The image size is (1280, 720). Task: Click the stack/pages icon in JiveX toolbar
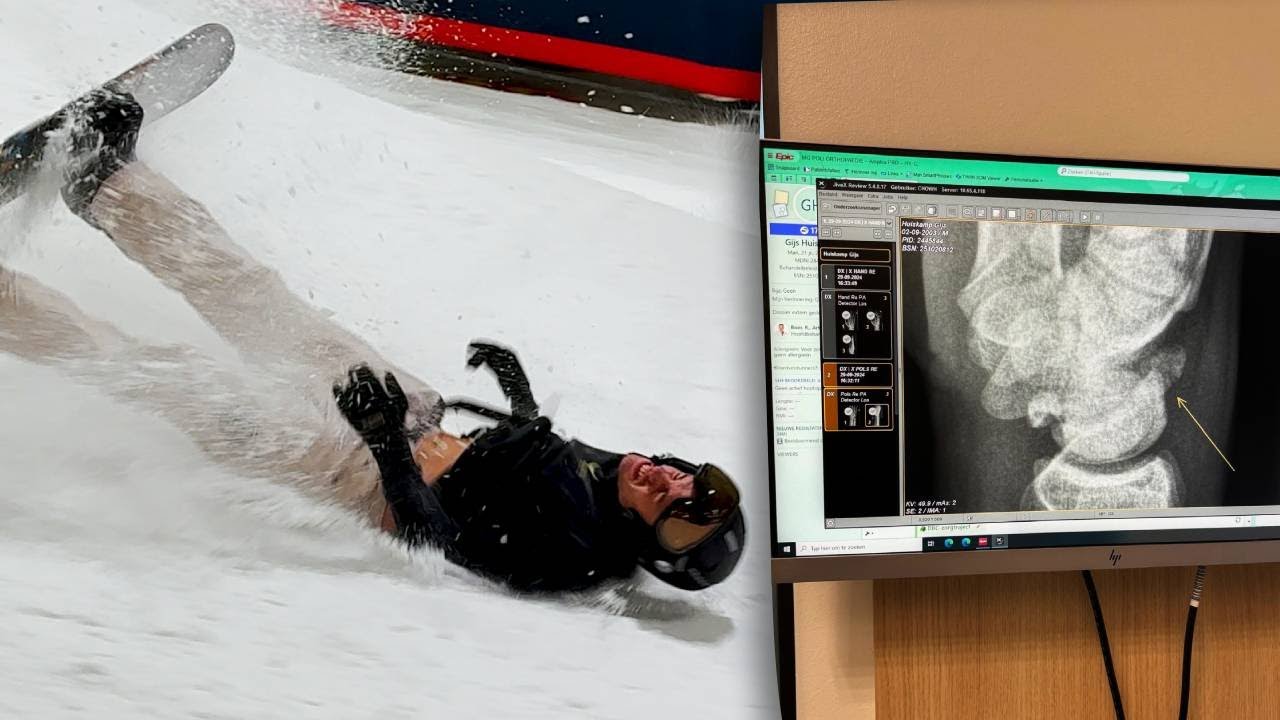pyautogui.click(x=931, y=211)
